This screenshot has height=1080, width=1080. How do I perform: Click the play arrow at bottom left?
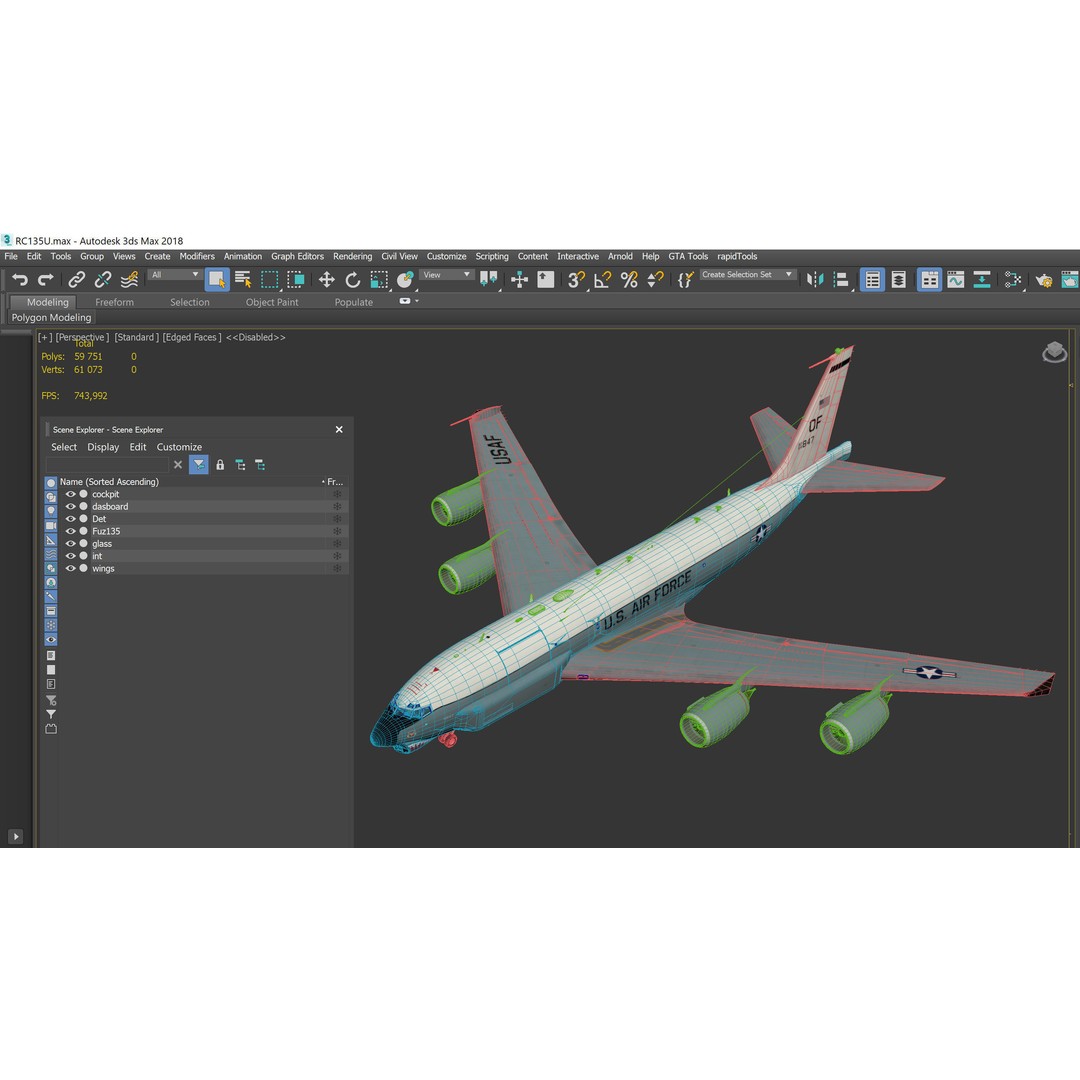pyautogui.click(x=16, y=836)
